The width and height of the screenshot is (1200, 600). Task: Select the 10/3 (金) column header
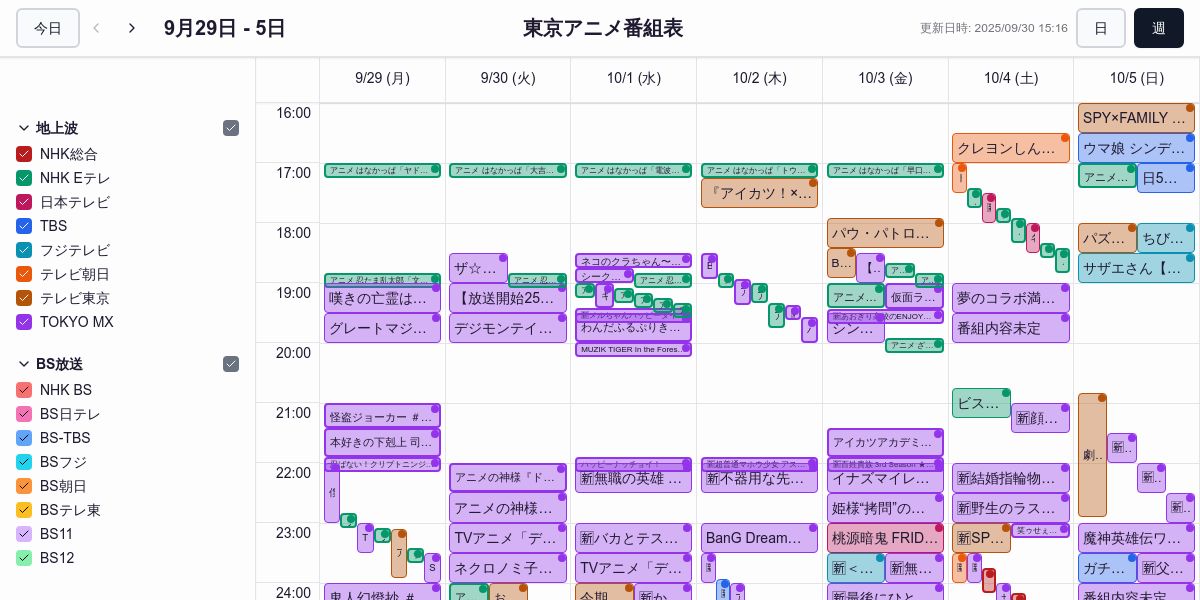tap(885, 78)
